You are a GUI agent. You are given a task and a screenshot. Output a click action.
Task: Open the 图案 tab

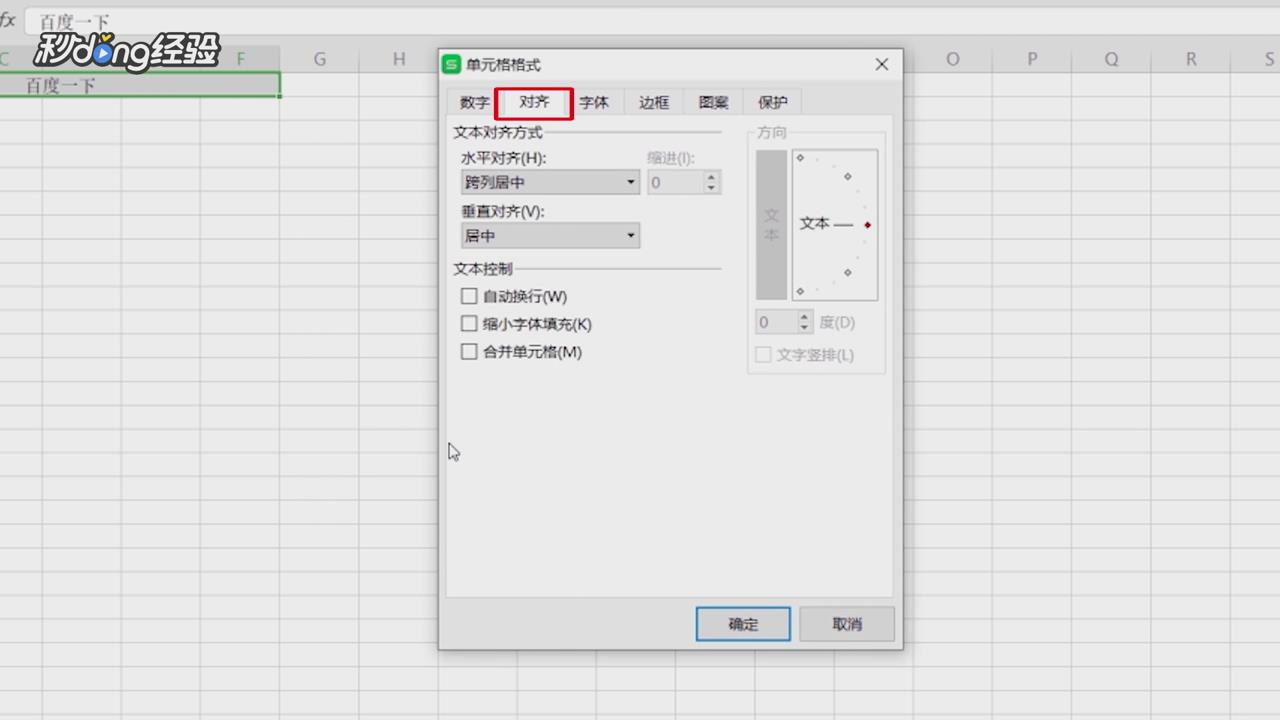(x=714, y=102)
